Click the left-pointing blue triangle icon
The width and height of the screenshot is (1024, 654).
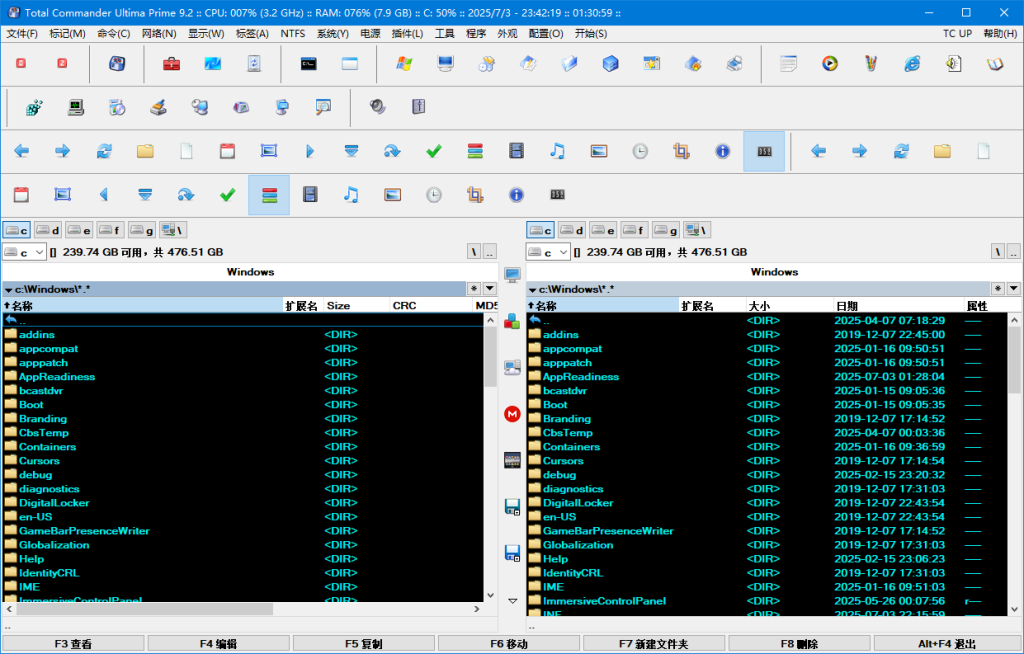104,195
